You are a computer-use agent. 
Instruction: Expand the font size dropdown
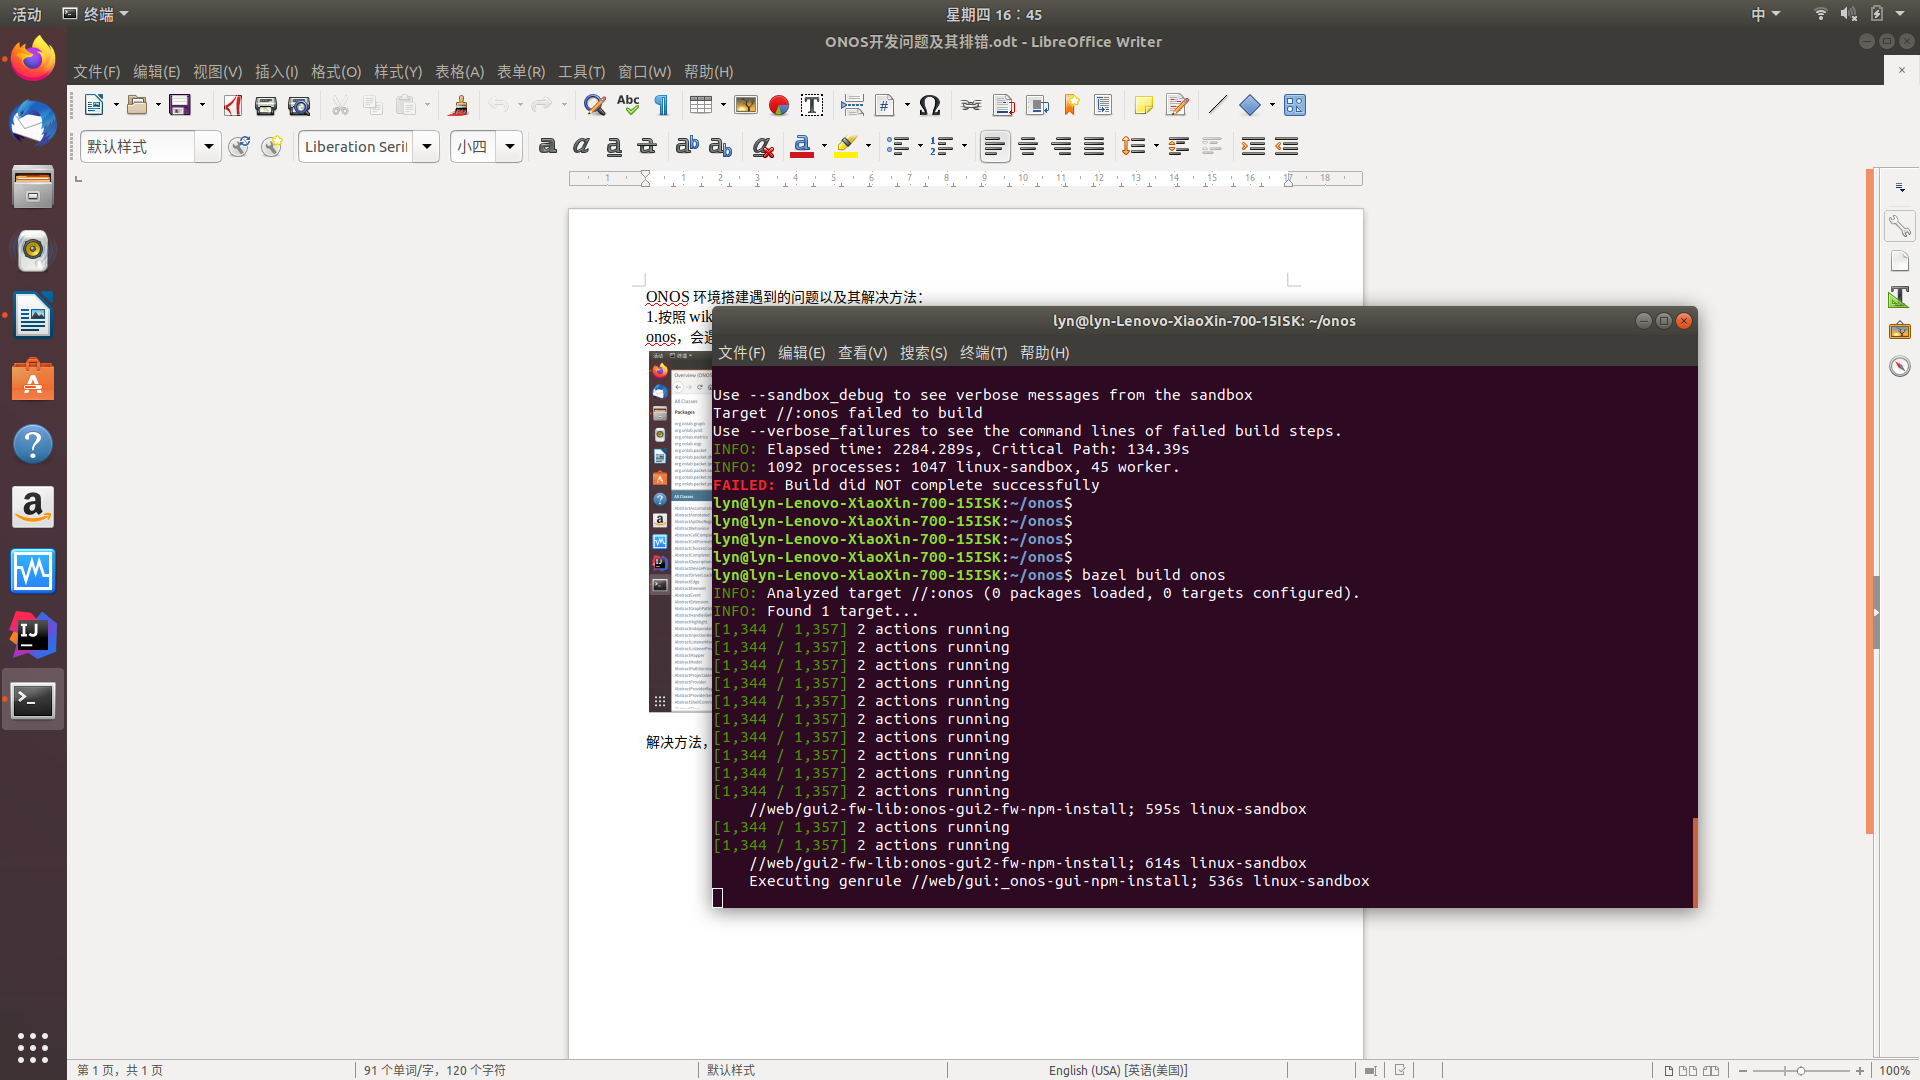(509, 146)
